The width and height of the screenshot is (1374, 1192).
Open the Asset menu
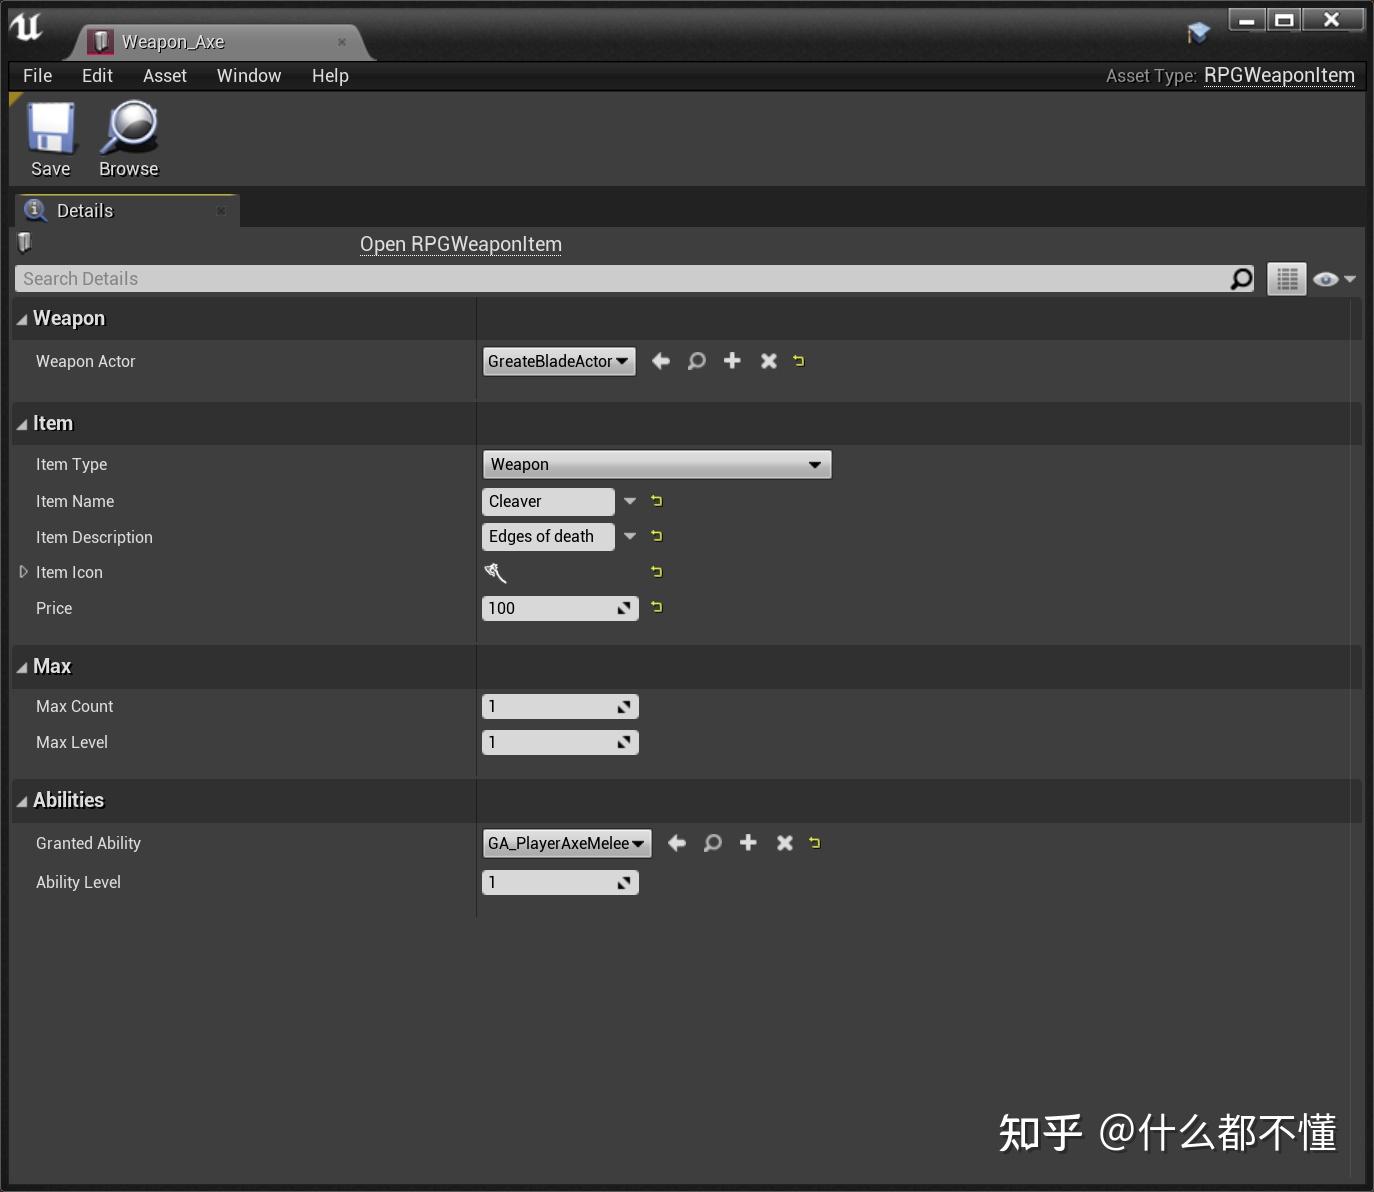coord(164,75)
